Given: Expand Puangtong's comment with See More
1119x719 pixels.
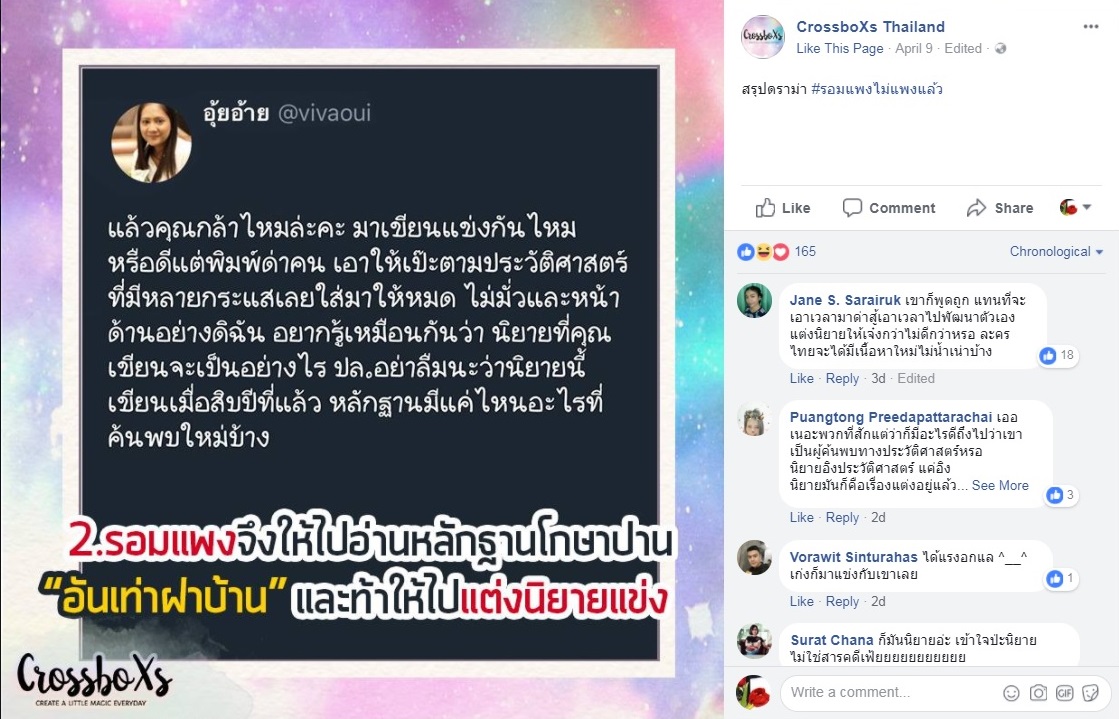Looking at the screenshot, I should pos(1000,486).
